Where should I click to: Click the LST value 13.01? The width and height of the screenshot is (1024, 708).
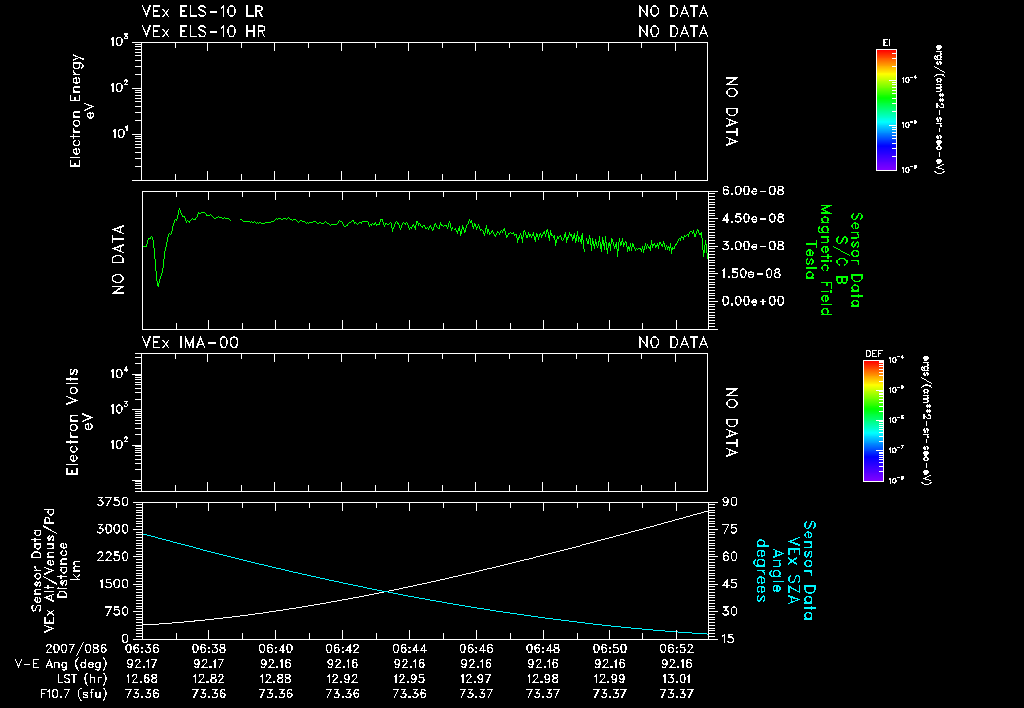[x=677, y=679]
